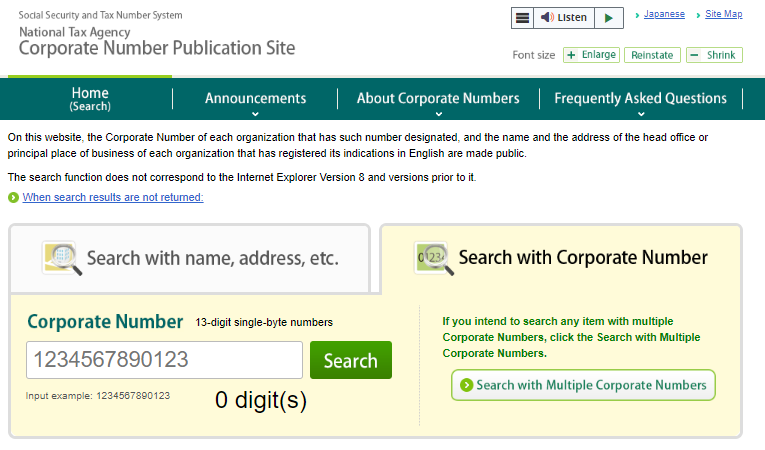Go to Home (Search) tab
The image size is (765, 450).
(90, 99)
